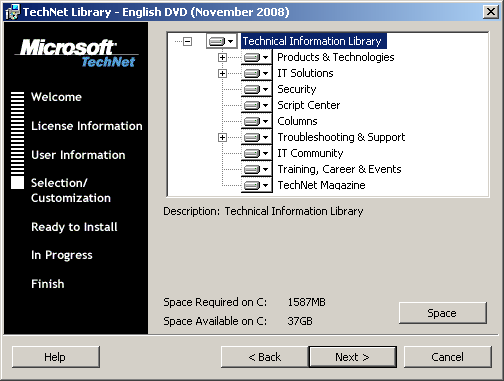Open drive icon dropdown beside IT Solutions

257,73
